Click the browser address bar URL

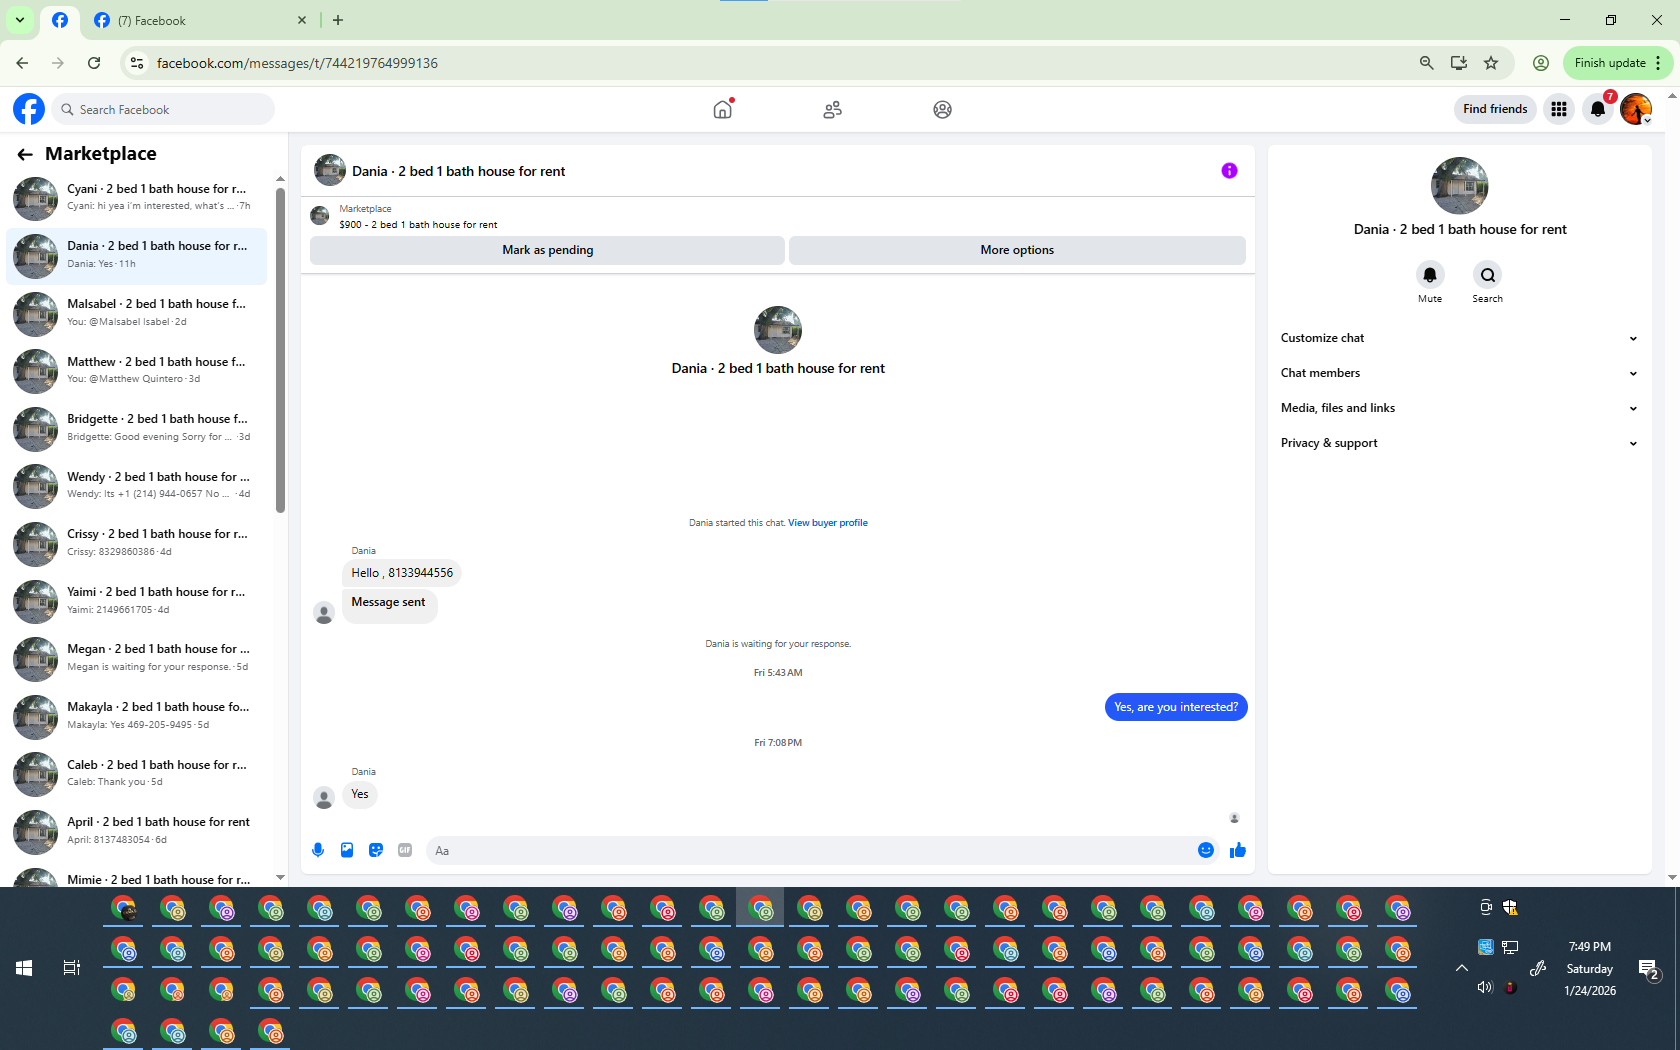coord(297,63)
